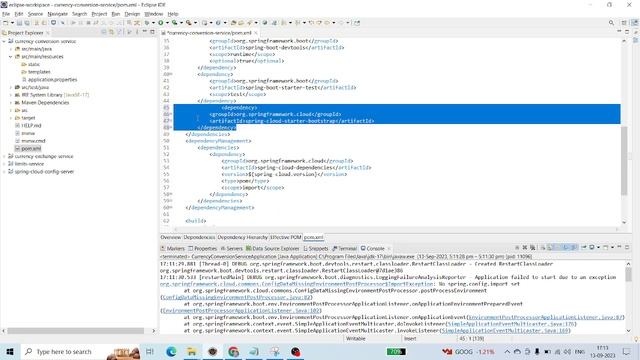Viewport: 640px width, 360px height.
Task: Switch to the Effective POM tab
Action: point(285,237)
